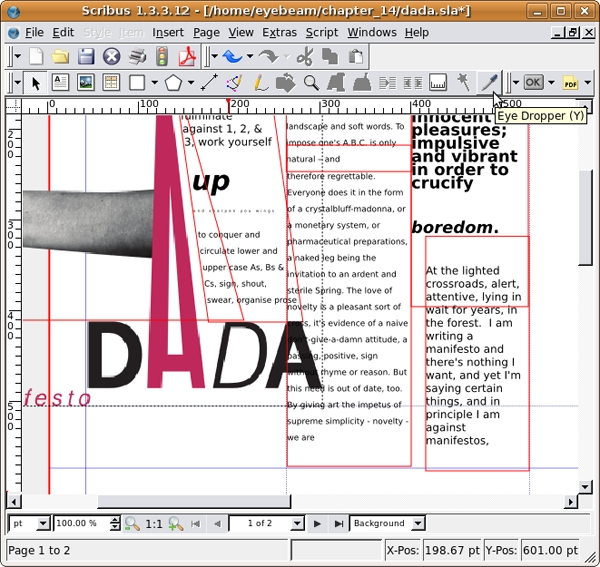Go to next page arrow button
Image resolution: width=600 pixels, height=567 pixels.
click(317, 523)
